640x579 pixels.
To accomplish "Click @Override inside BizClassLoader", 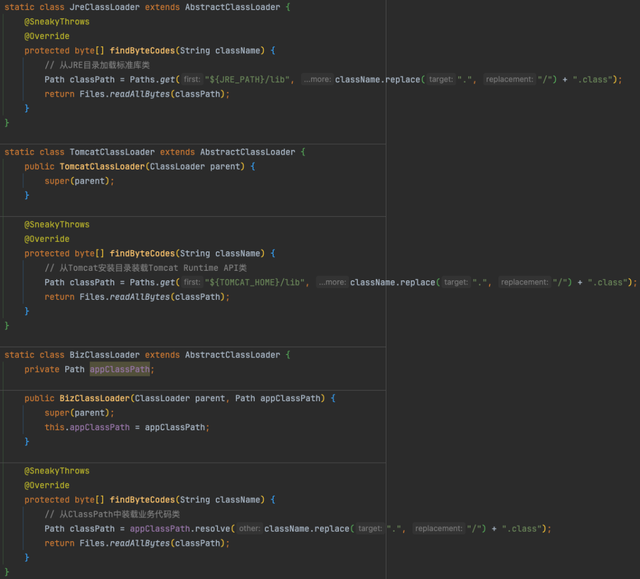I will coord(47,486).
